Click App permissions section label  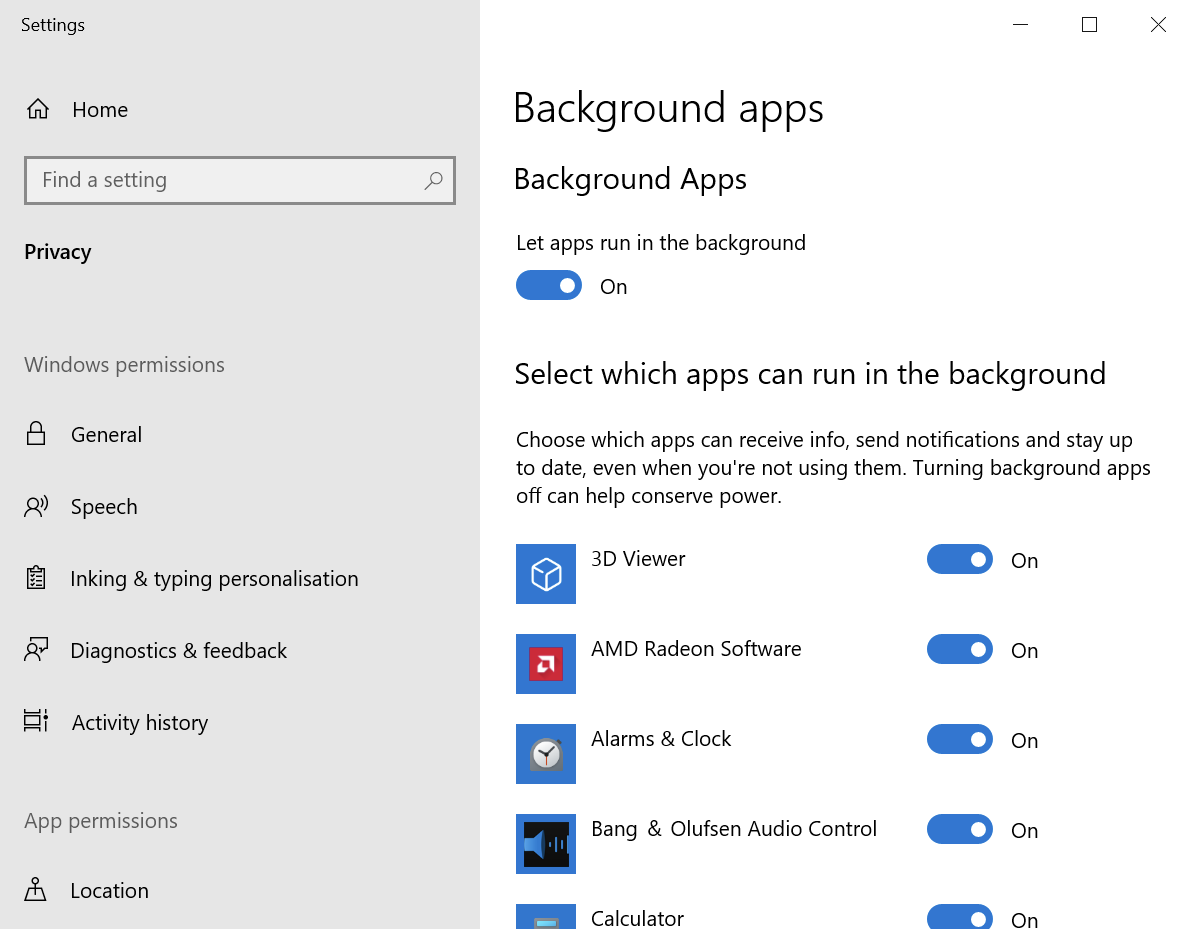pos(101,821)
